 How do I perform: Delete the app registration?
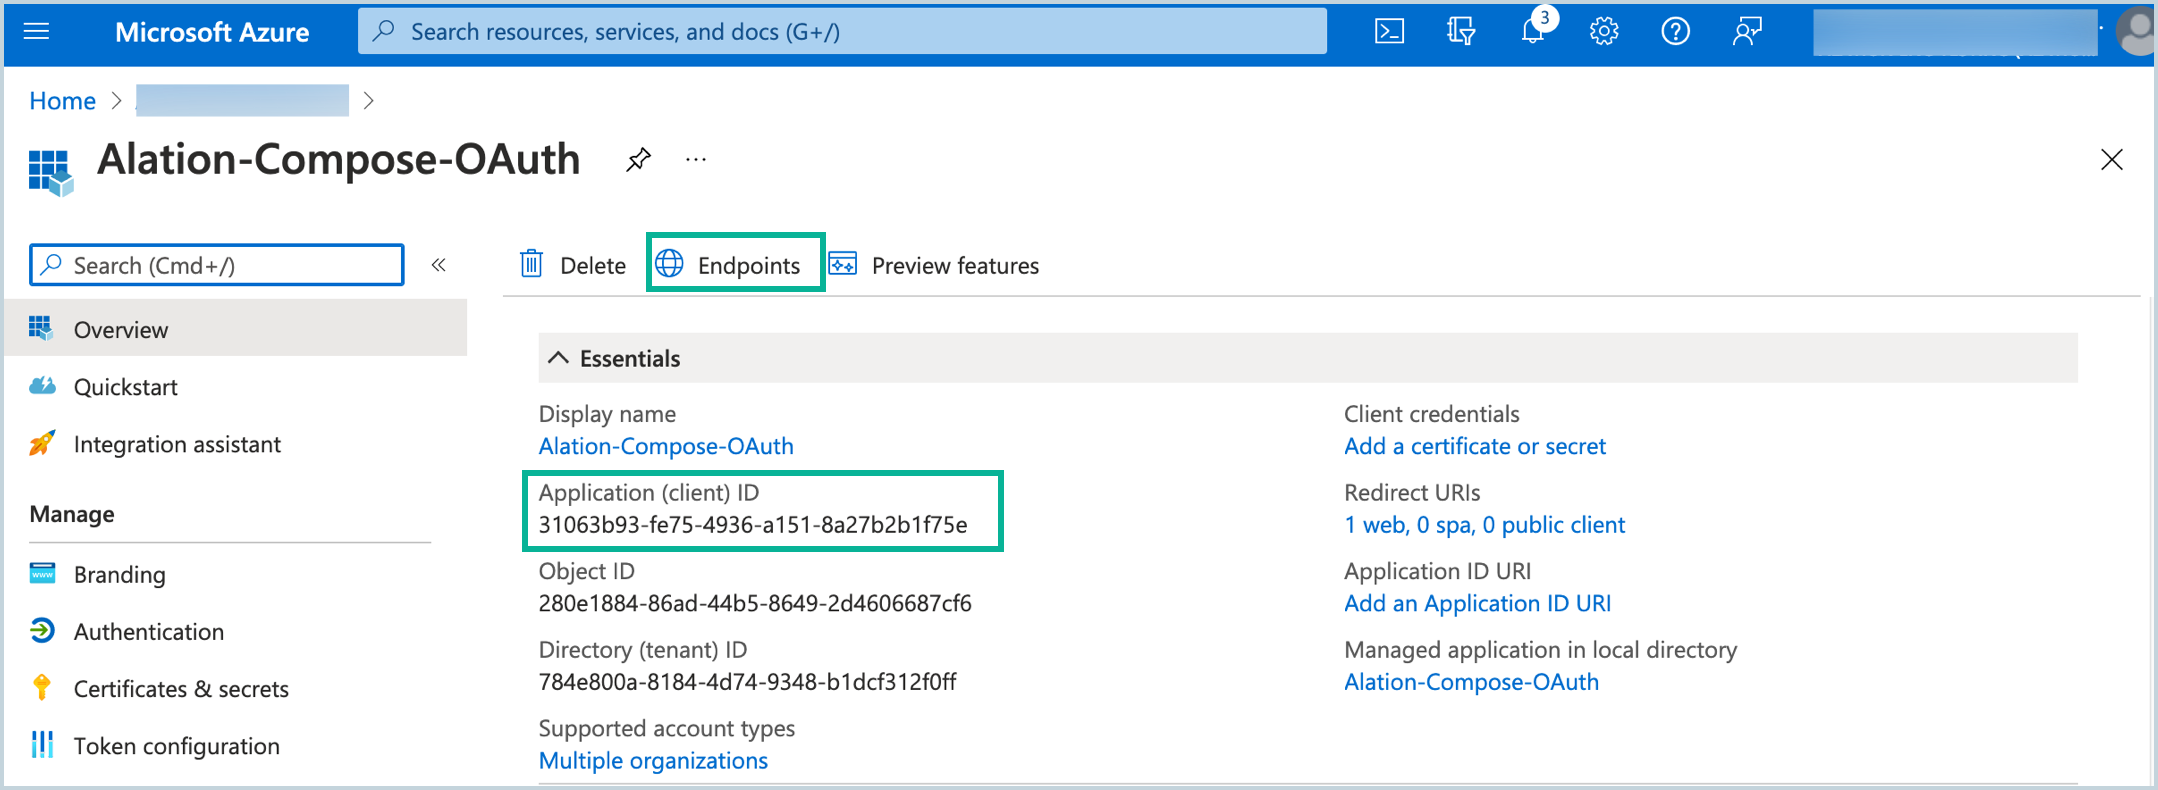[573, 265]
